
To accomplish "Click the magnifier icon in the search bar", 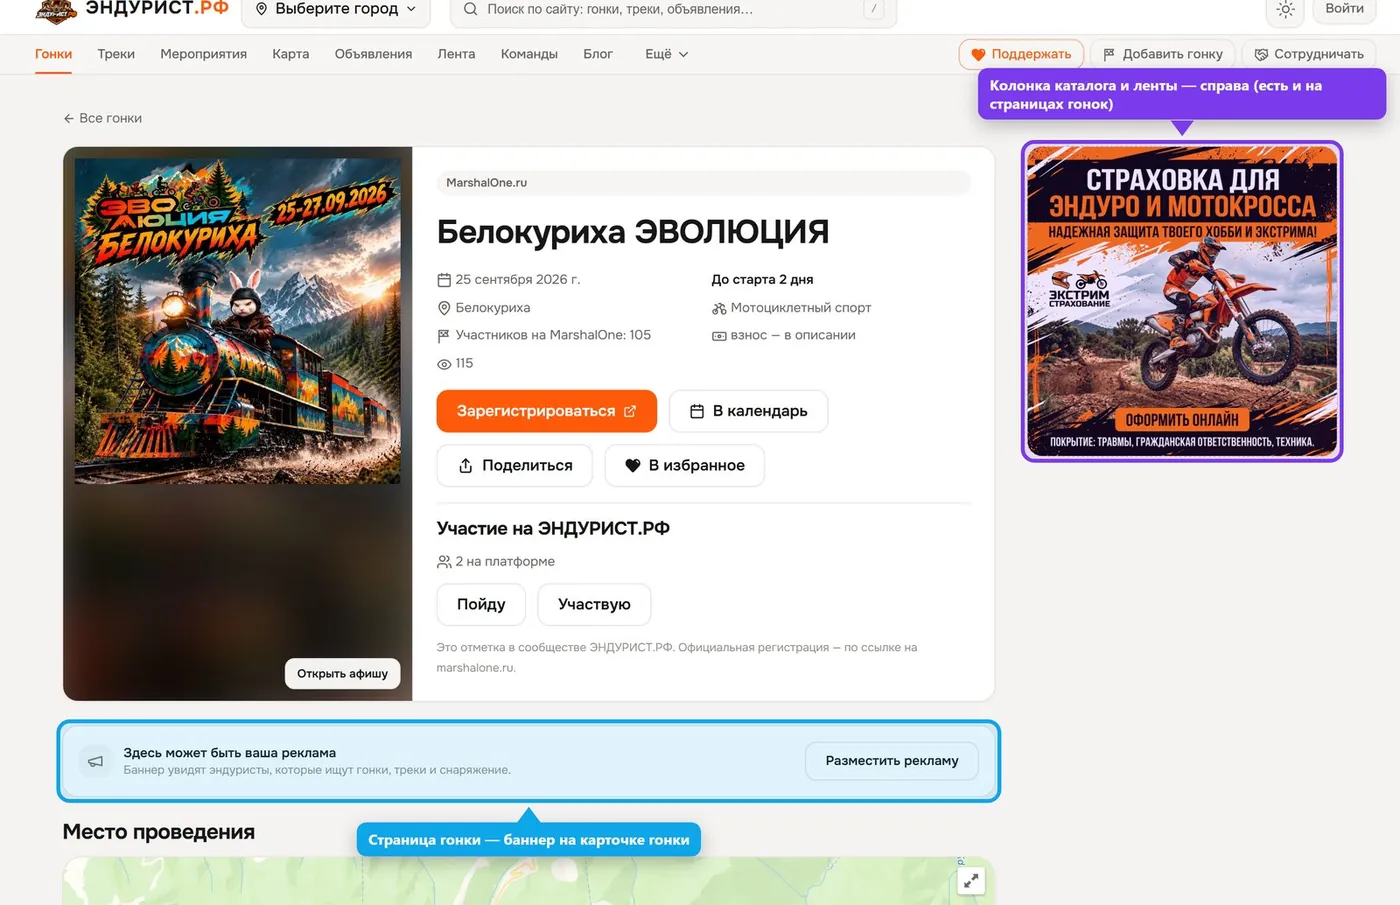I will (471, 9).
